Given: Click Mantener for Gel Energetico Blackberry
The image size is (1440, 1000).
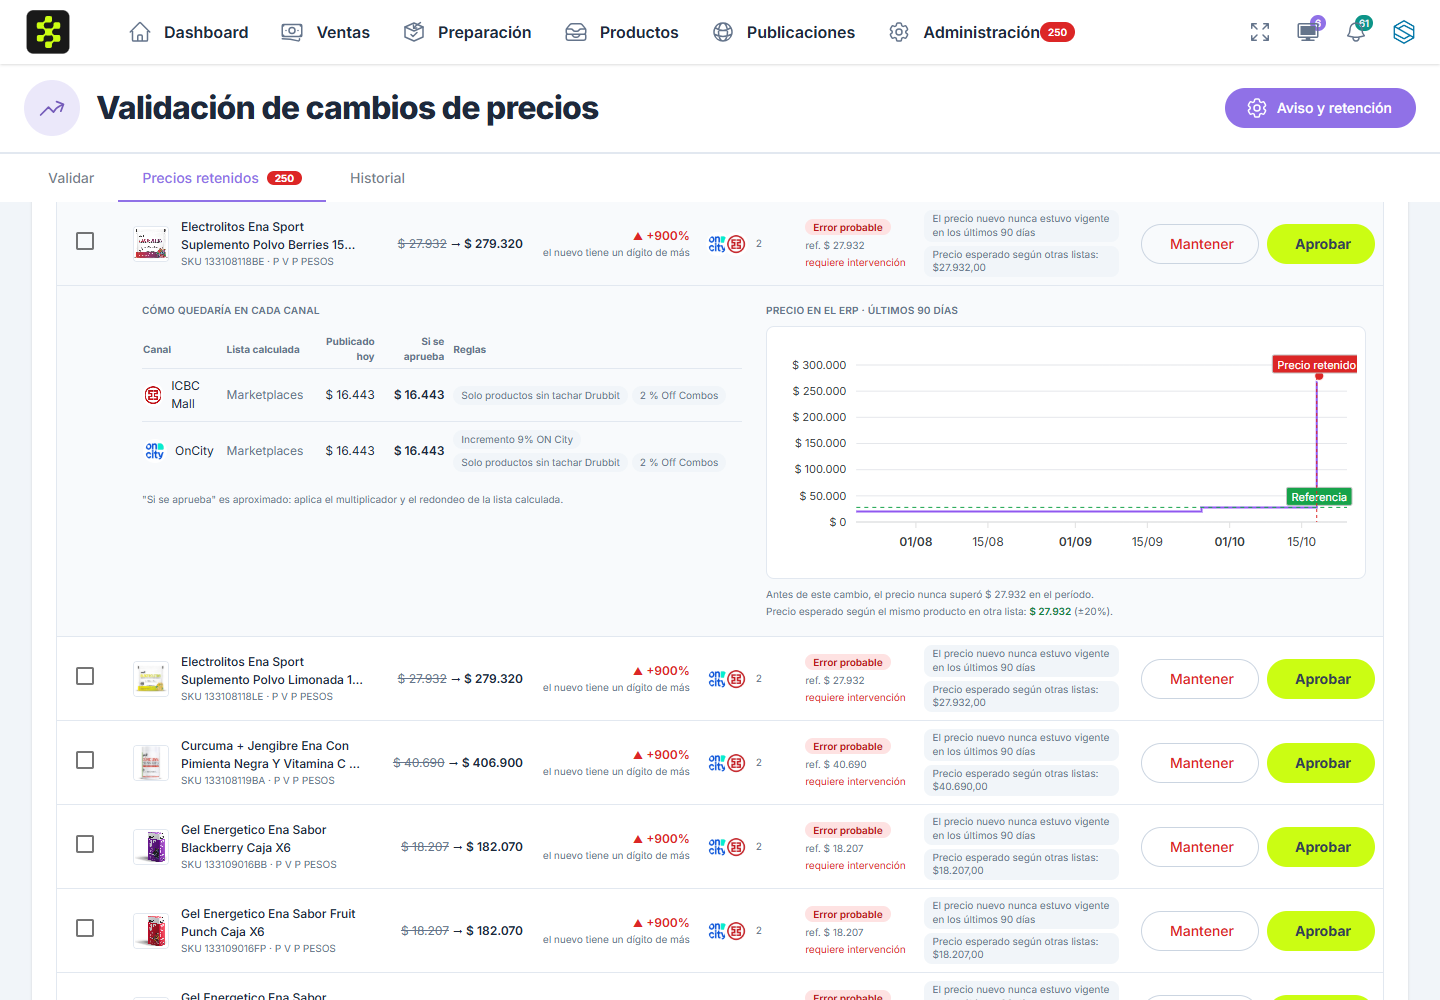Looking at the screenshot, I should click(1200, 847).
